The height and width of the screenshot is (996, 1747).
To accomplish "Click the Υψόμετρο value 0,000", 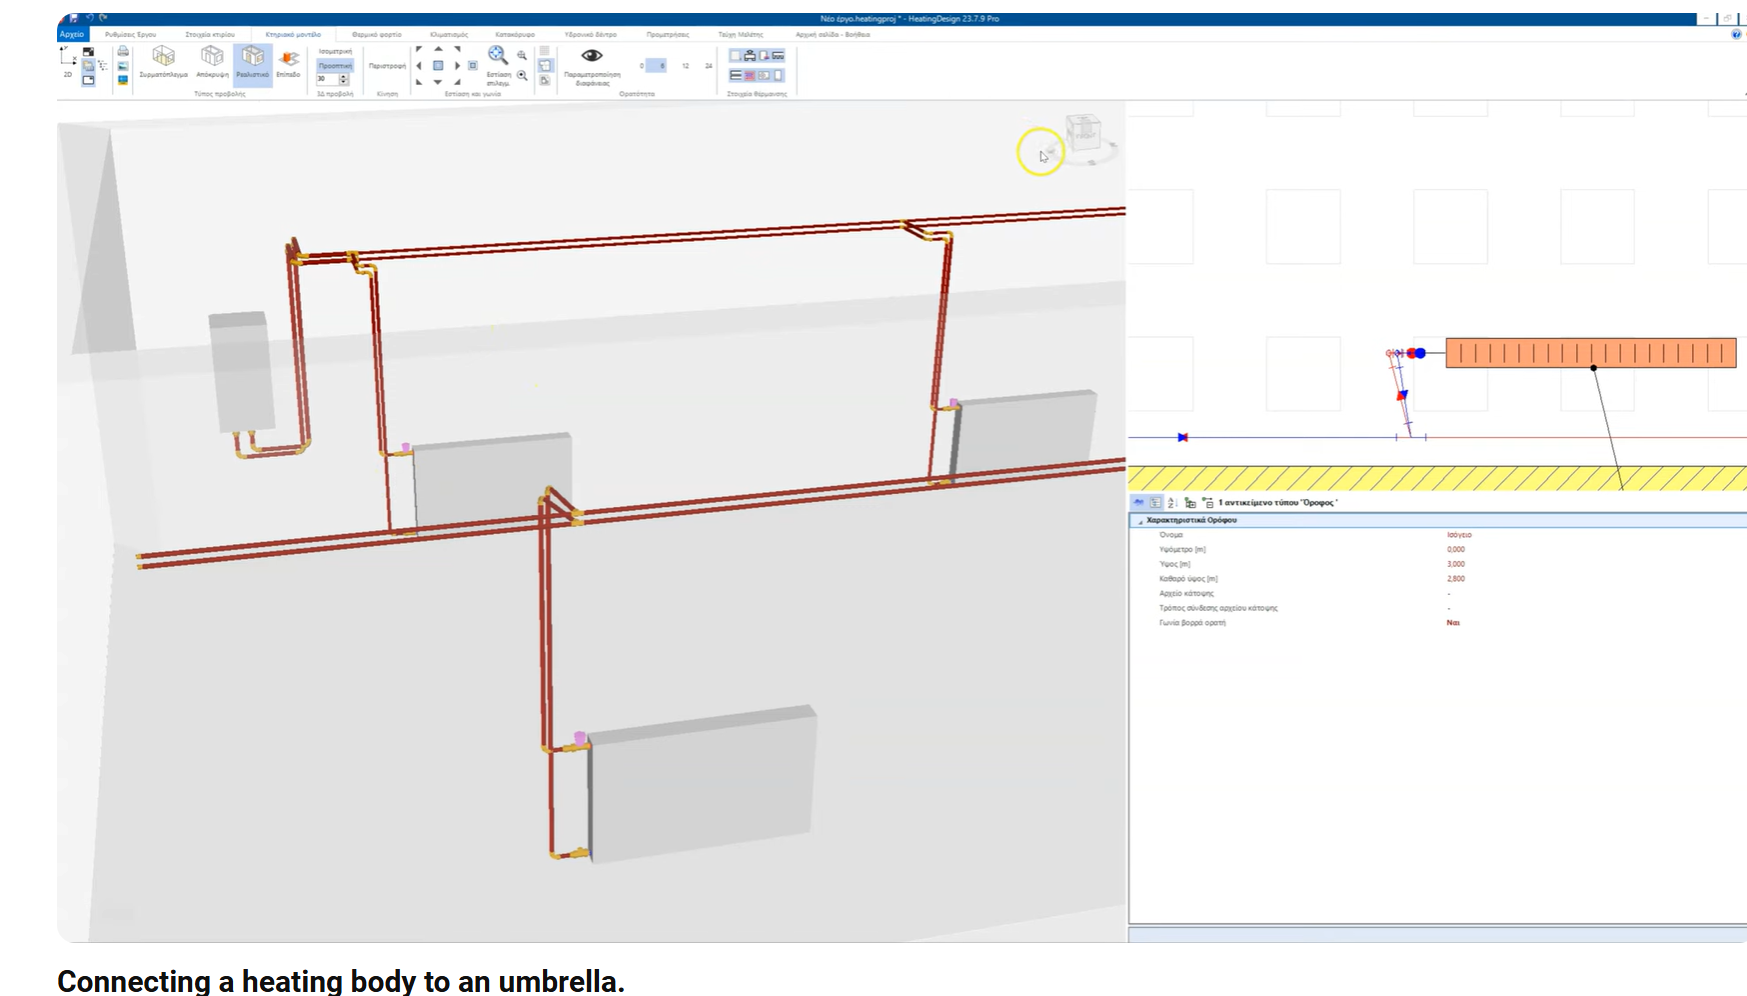I will point(1456,550).
